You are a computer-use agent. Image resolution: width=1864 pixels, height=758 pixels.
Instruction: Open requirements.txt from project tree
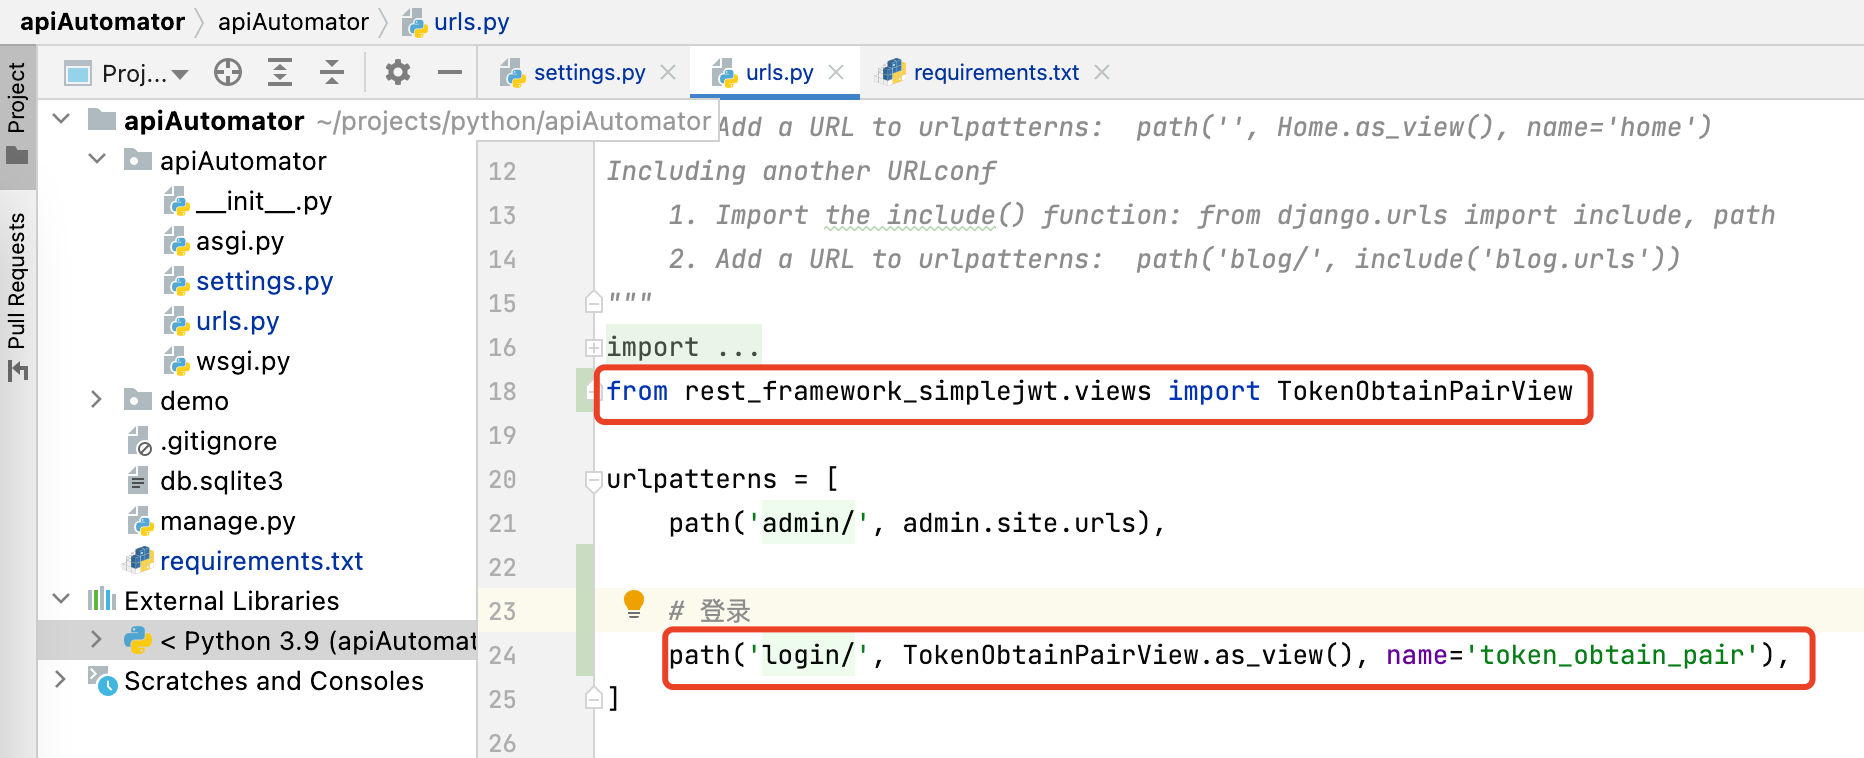click(x=261, y=561)
